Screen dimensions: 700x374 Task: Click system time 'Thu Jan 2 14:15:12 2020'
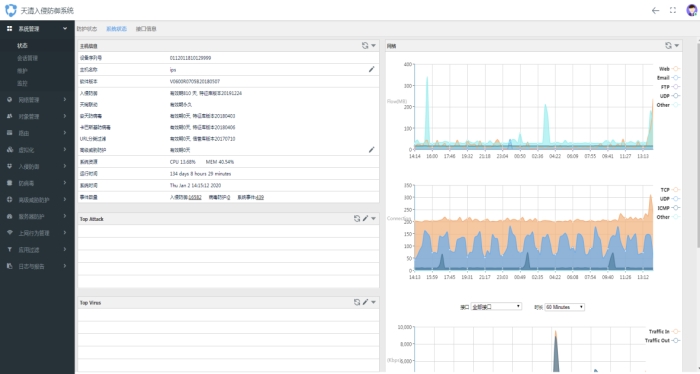[x=195, y=185]
